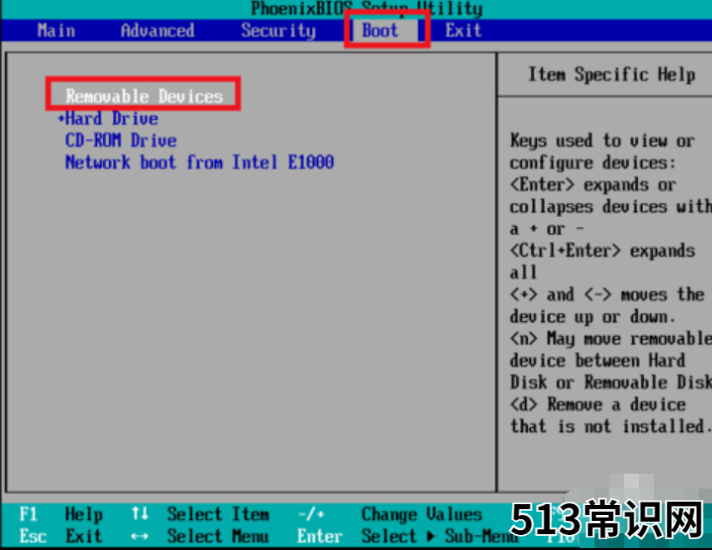
Task: Select Network boot from Intel E1000
Action: [200, 162]
